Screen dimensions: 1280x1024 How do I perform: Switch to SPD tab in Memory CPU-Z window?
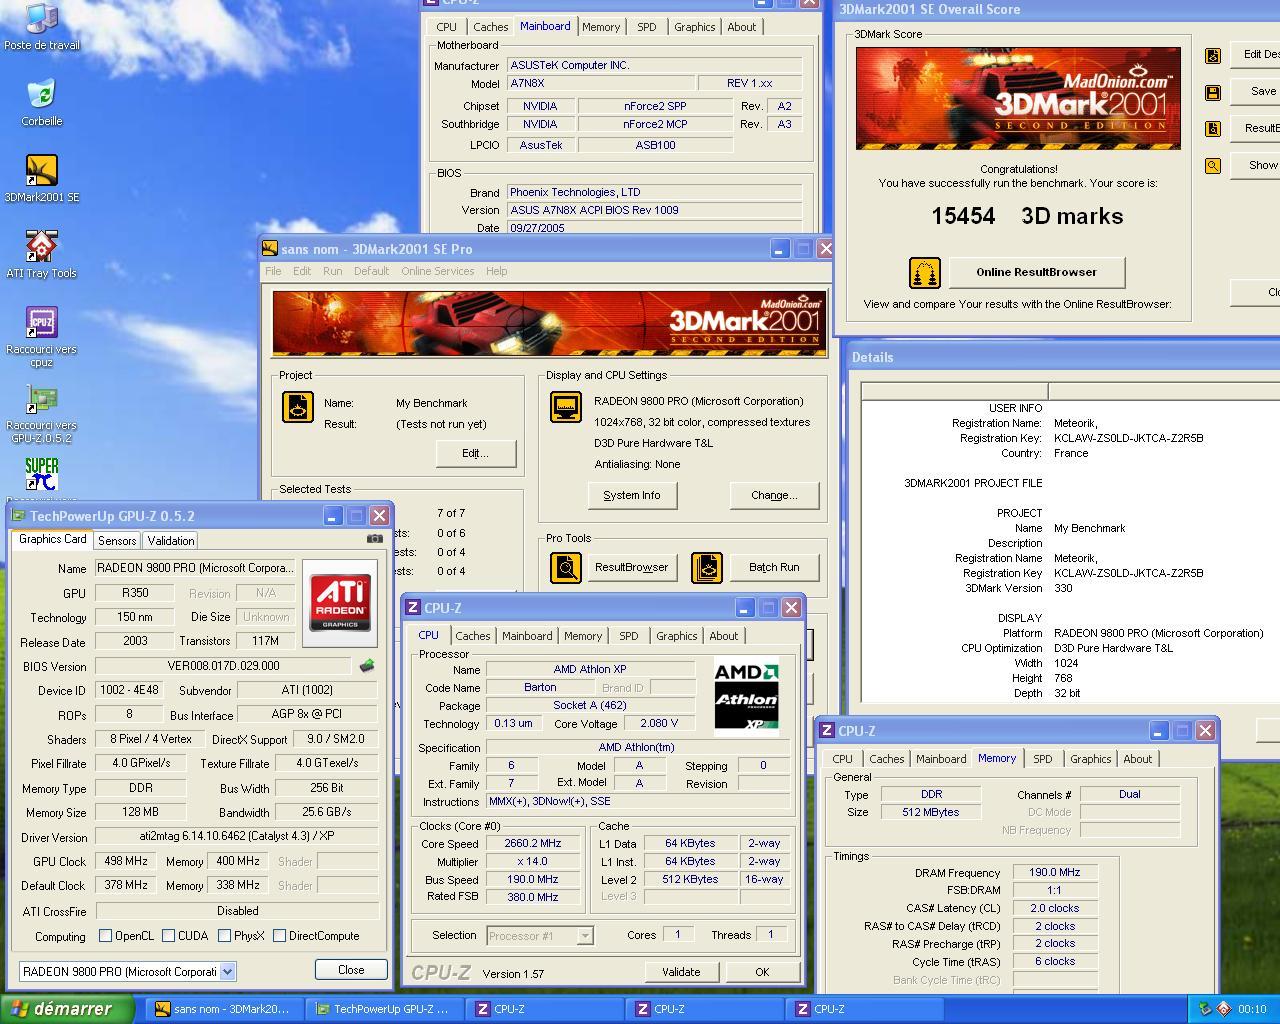point(1042,759)
